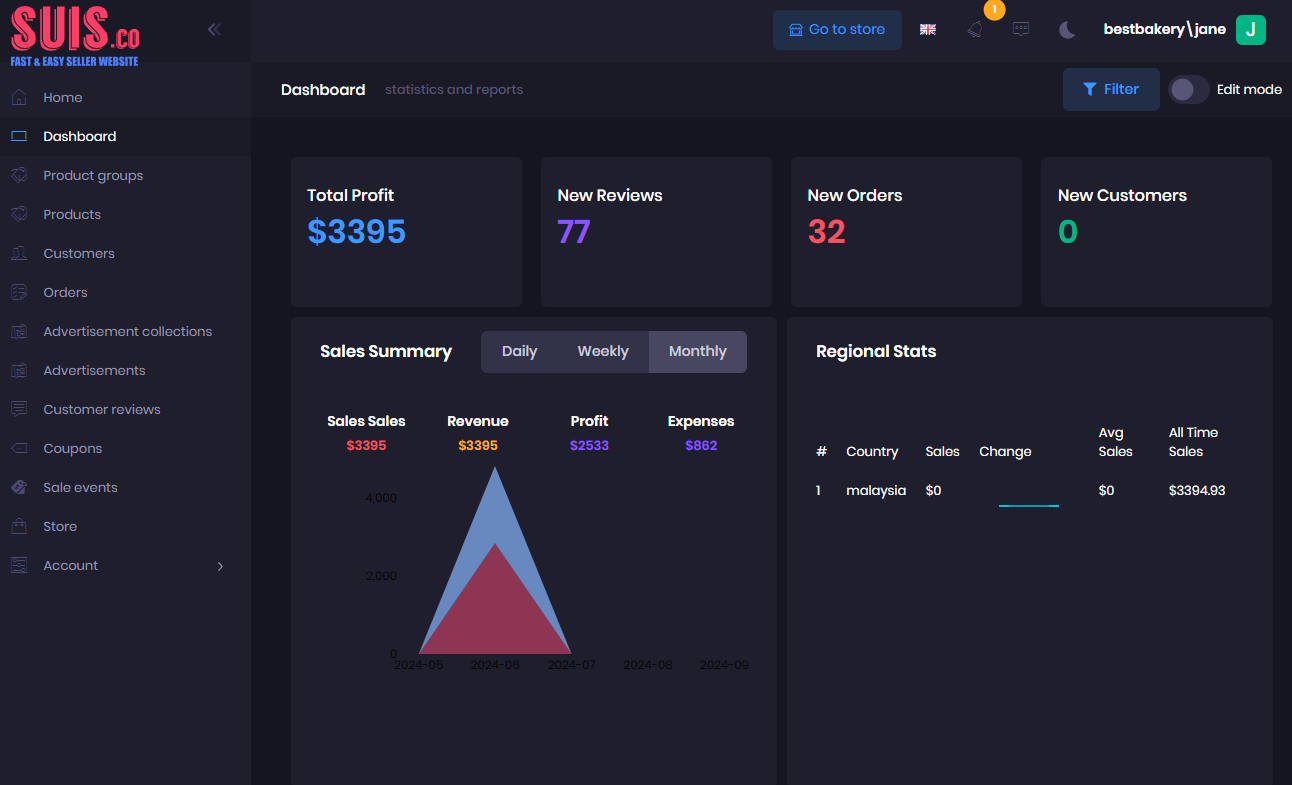Select the Monthly summary view
Image resolution: width=1292 pixels, height=785 pixels.
pyautogui.click(x=697, y=352)
